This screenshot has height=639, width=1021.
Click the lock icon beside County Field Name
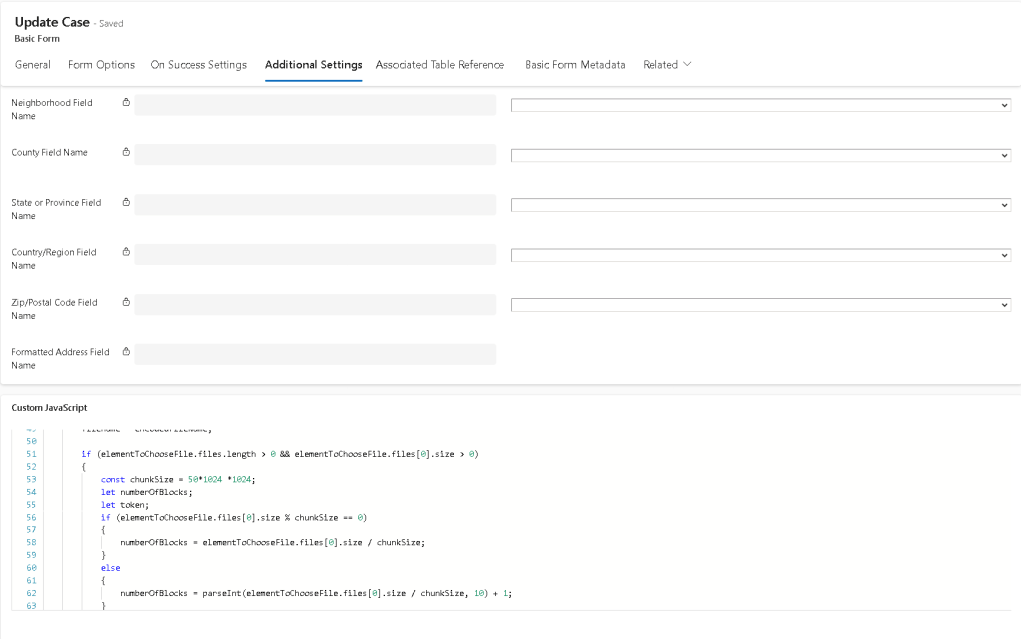click(x=125, y=152)
